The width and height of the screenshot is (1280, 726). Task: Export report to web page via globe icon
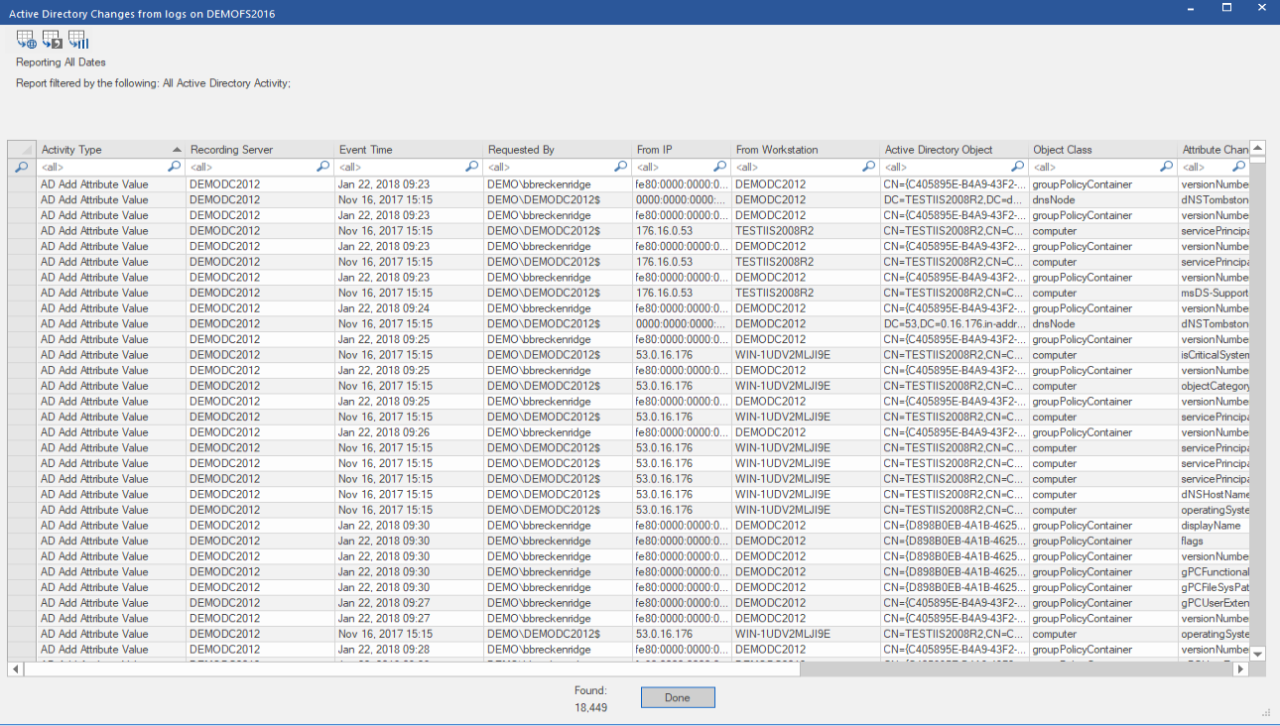pyautogui.click(x=25, y=39)
